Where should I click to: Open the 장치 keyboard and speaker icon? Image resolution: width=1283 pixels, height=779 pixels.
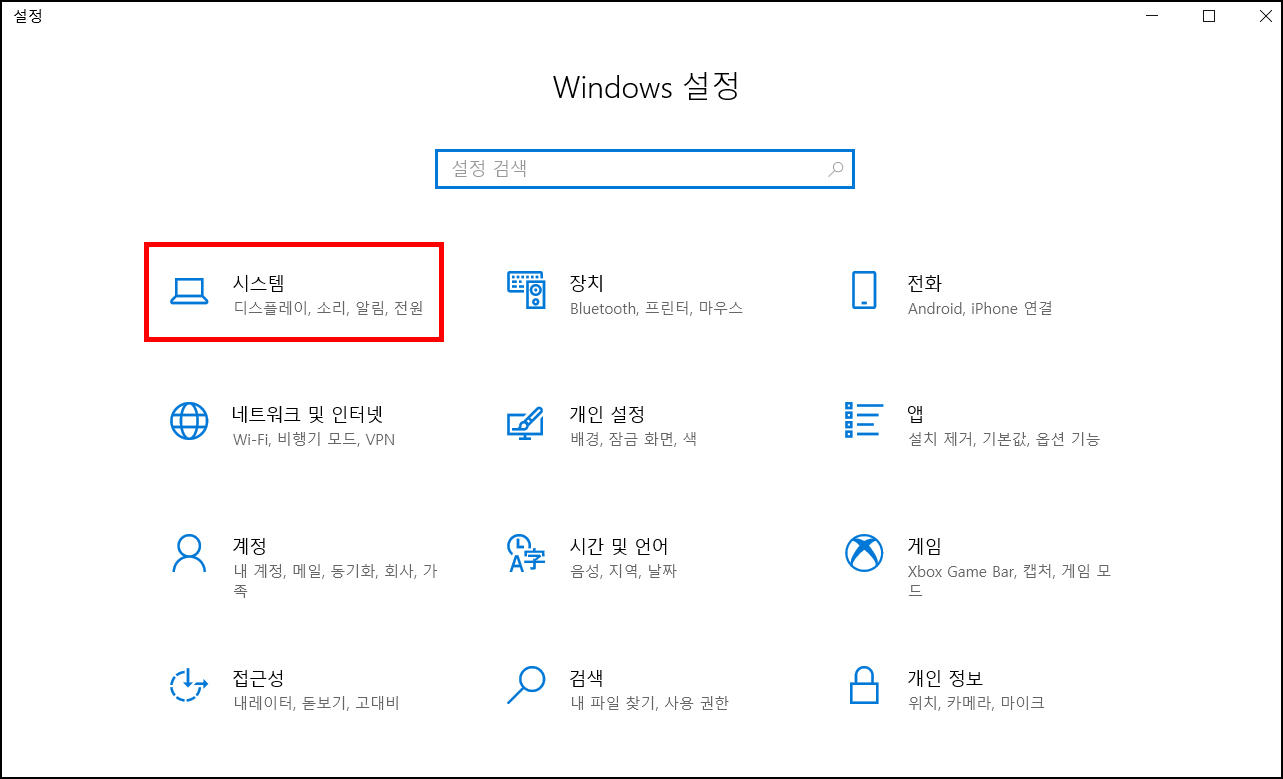[526, 290]
